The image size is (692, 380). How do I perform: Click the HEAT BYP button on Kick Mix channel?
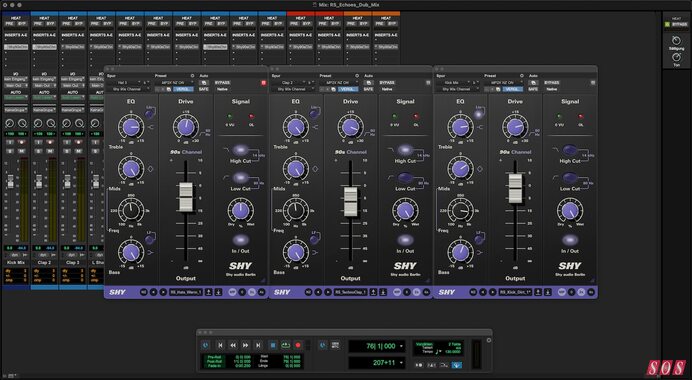pos(22,23)
